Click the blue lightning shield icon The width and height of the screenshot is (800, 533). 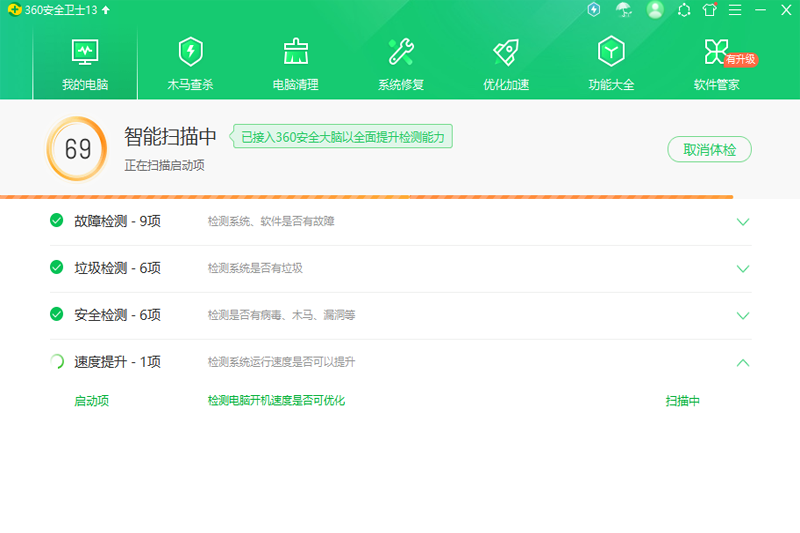coord(594,10)
